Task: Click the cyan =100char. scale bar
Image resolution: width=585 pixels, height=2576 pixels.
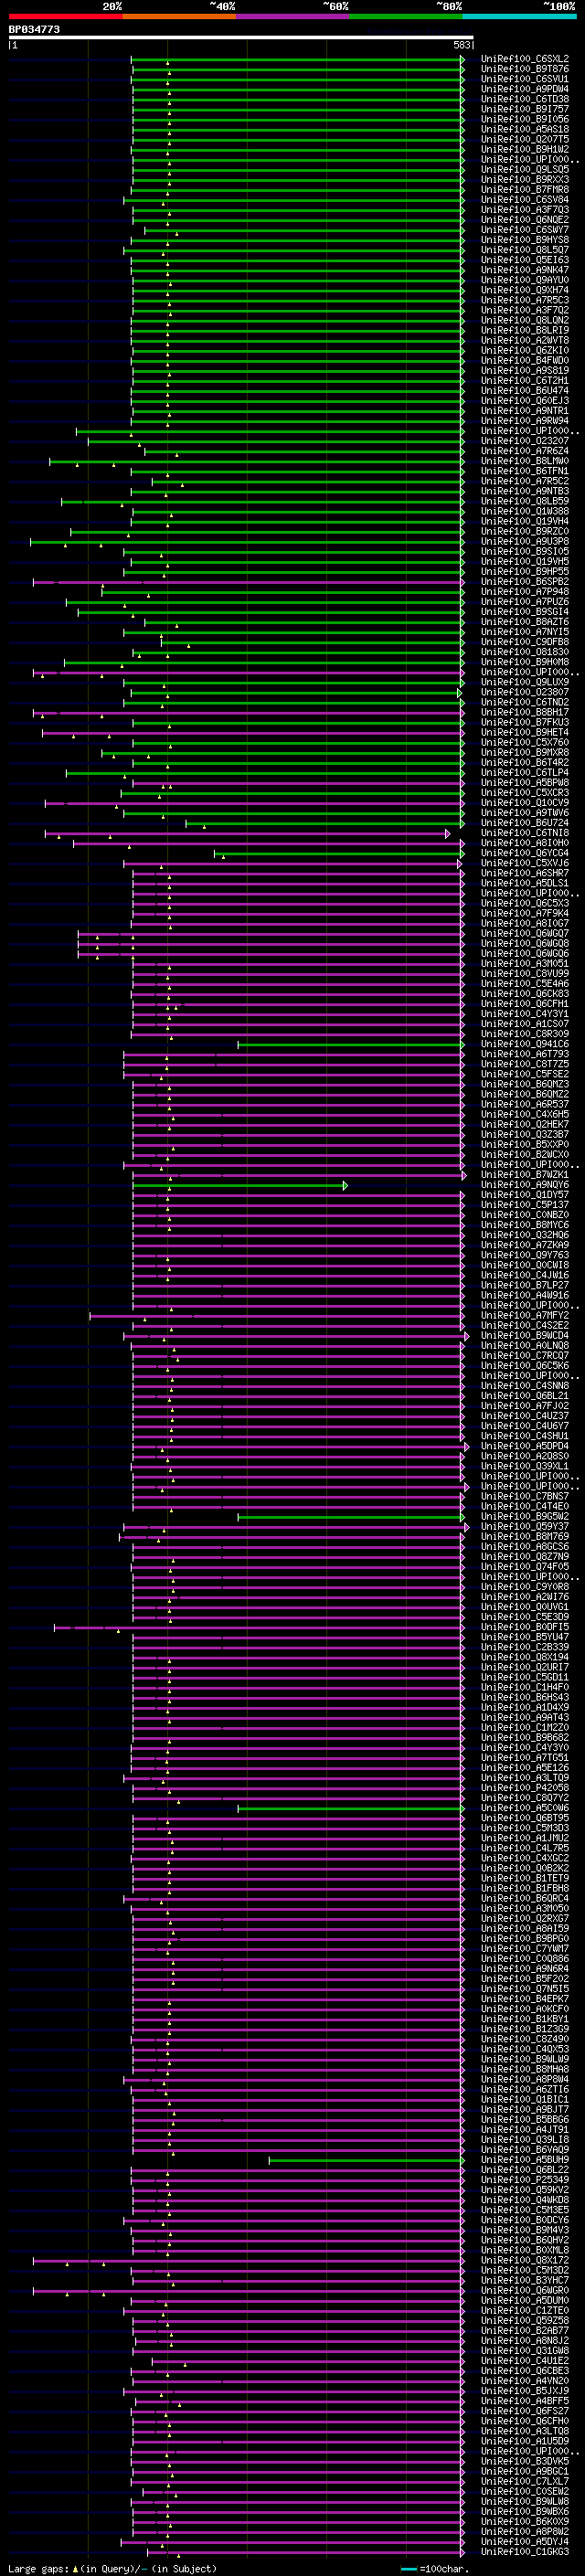Action: [x=408, y=2568]
